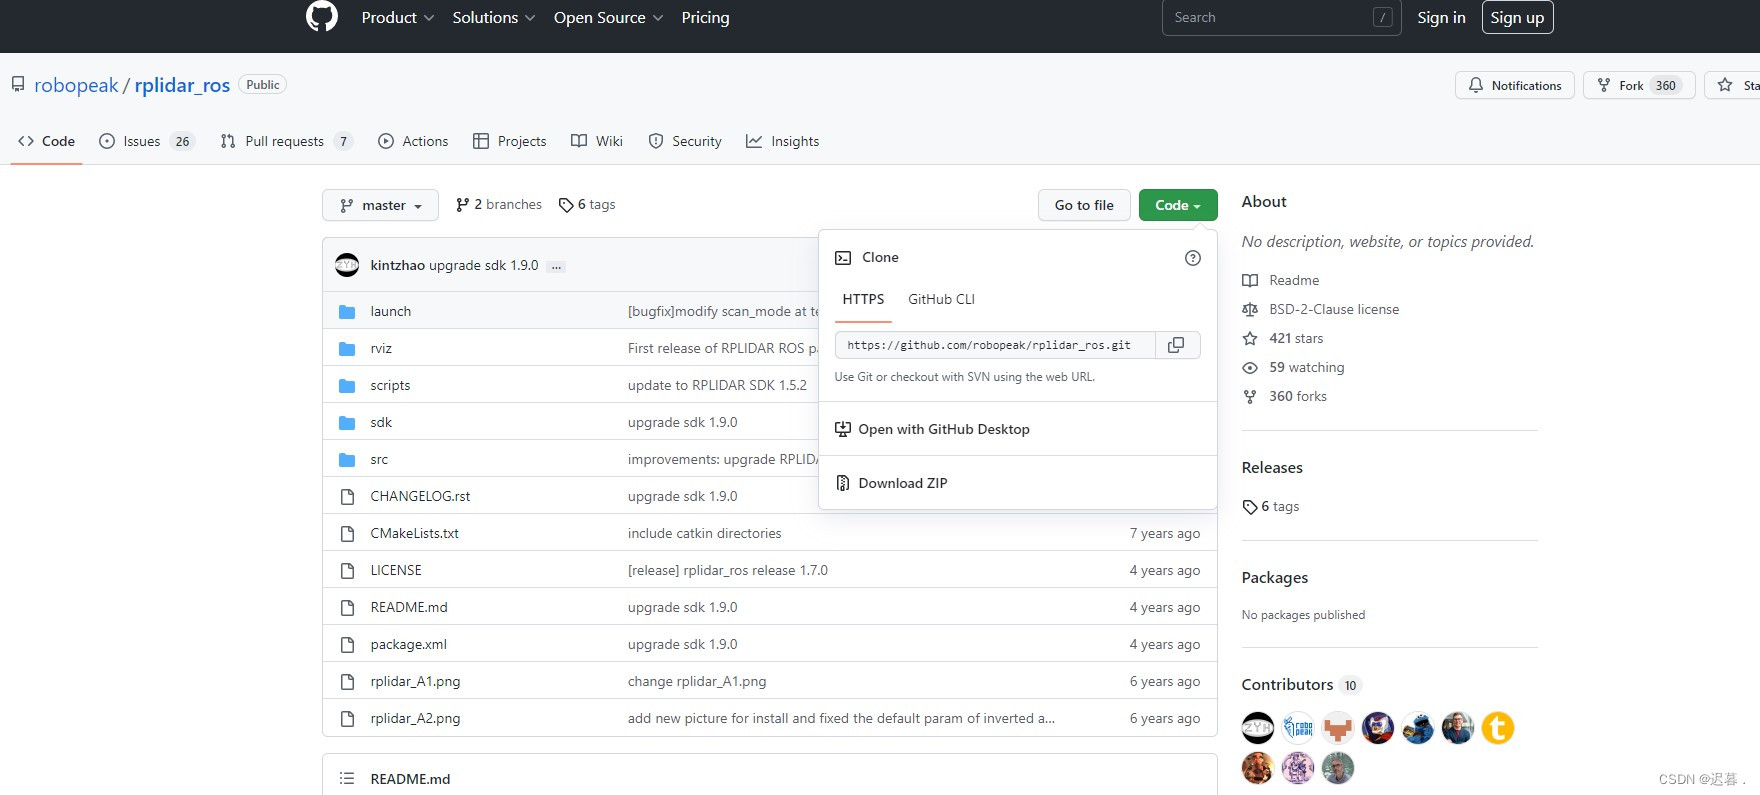Open the Actions tab
Screen dimensions: 1760x795
pos(413,141)
